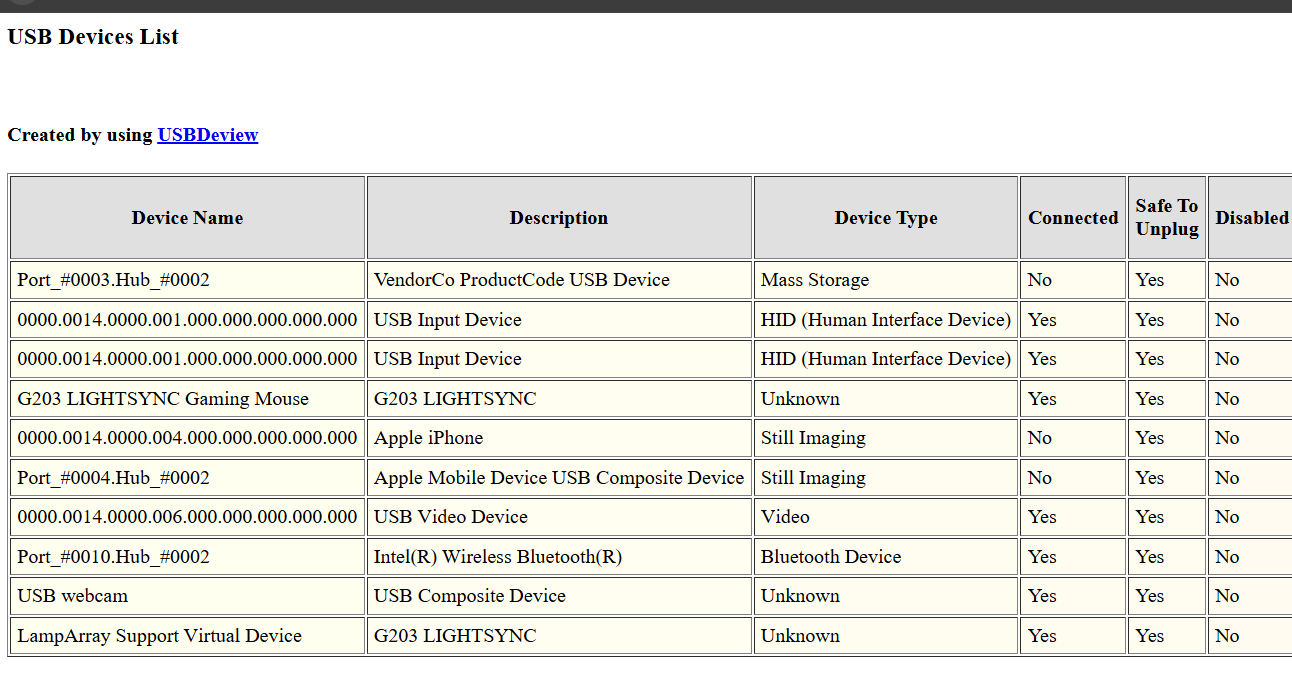Select the VendorCo ProductCode USB Device cell

pos(559,280)
